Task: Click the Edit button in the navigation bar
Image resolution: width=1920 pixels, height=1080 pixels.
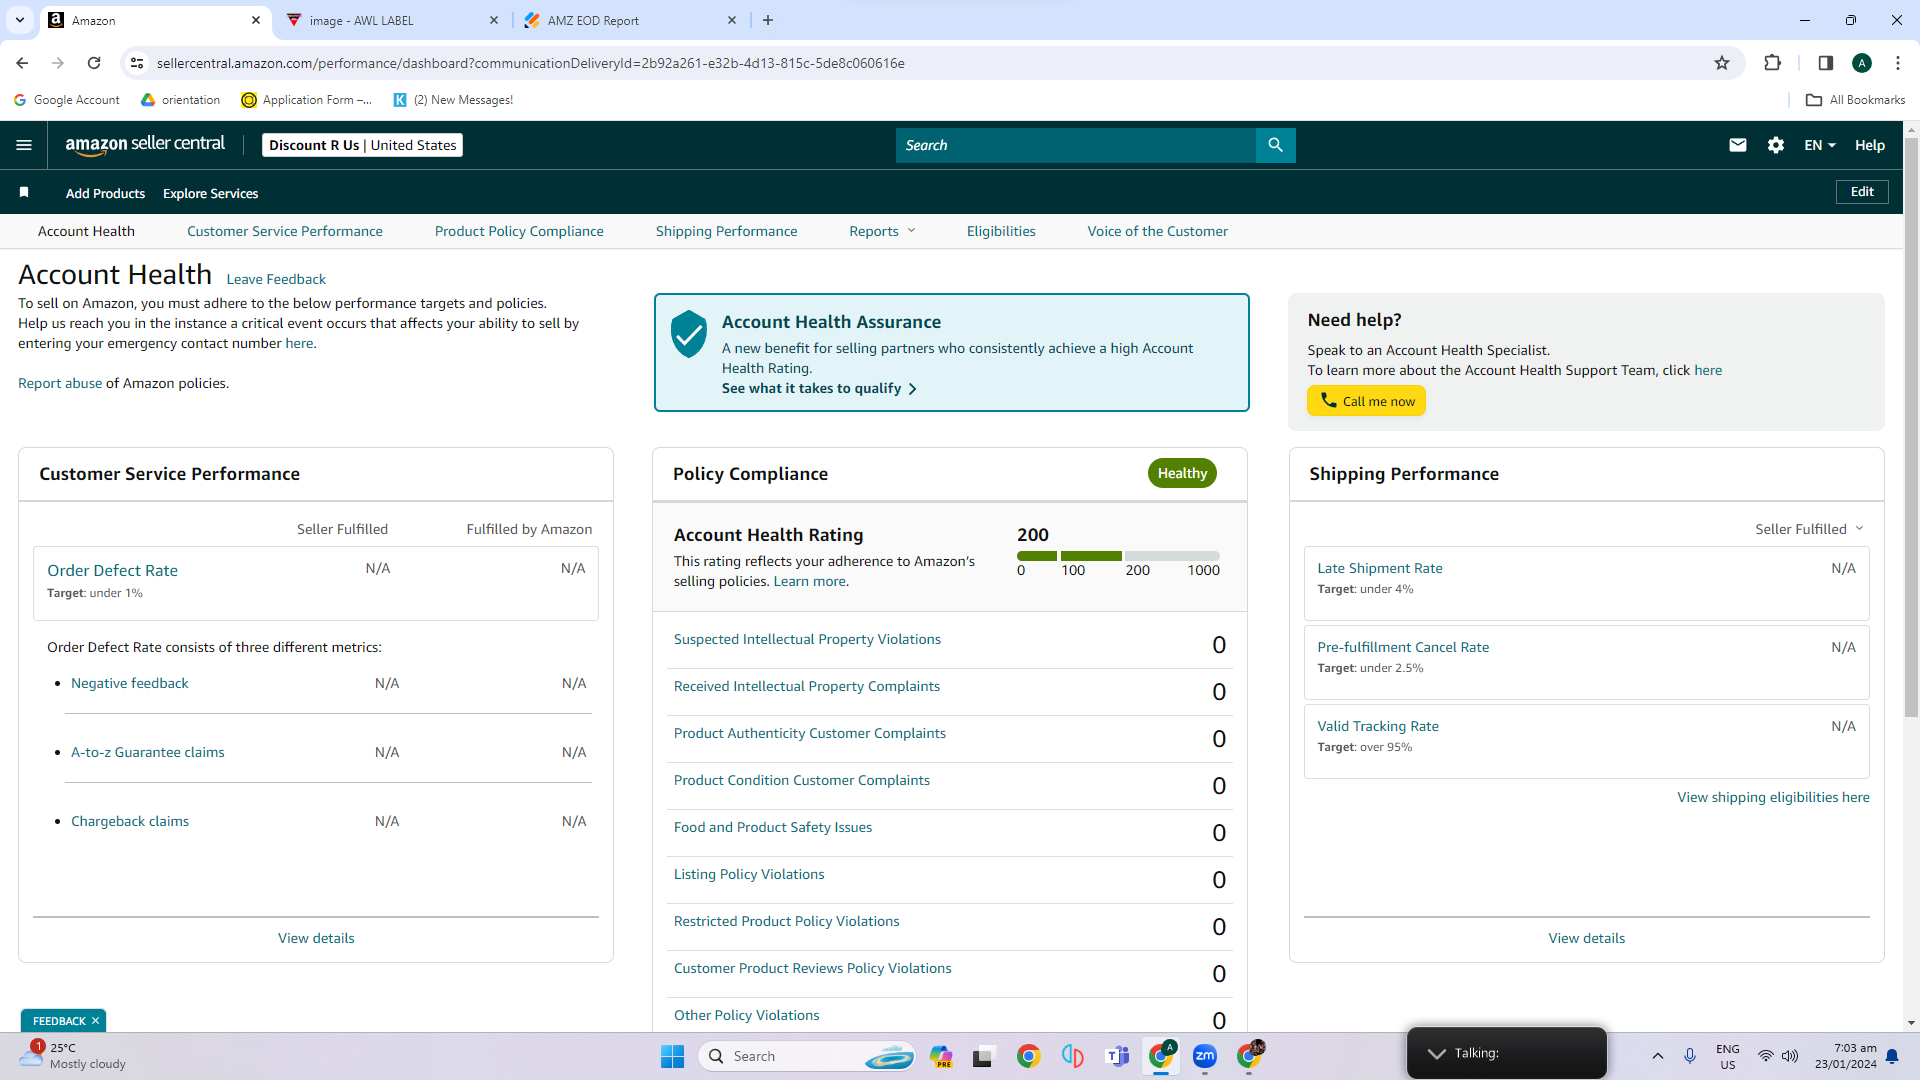Action: coord(1862,192)
